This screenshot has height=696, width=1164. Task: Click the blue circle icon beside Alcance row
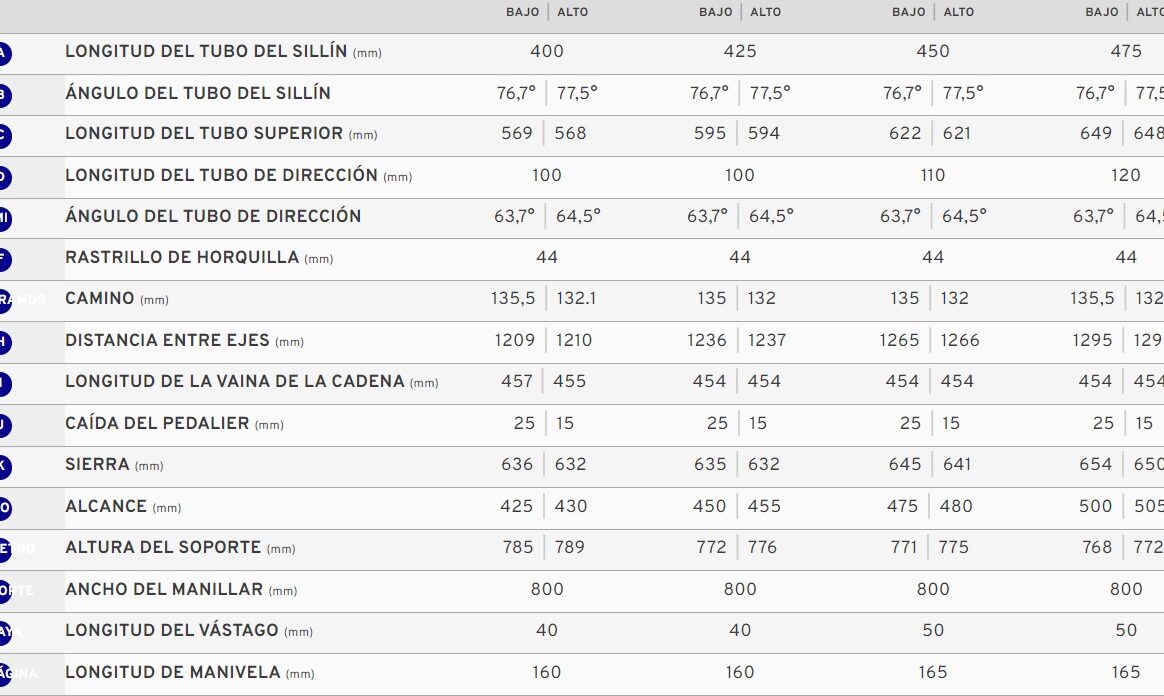(3, 508)
